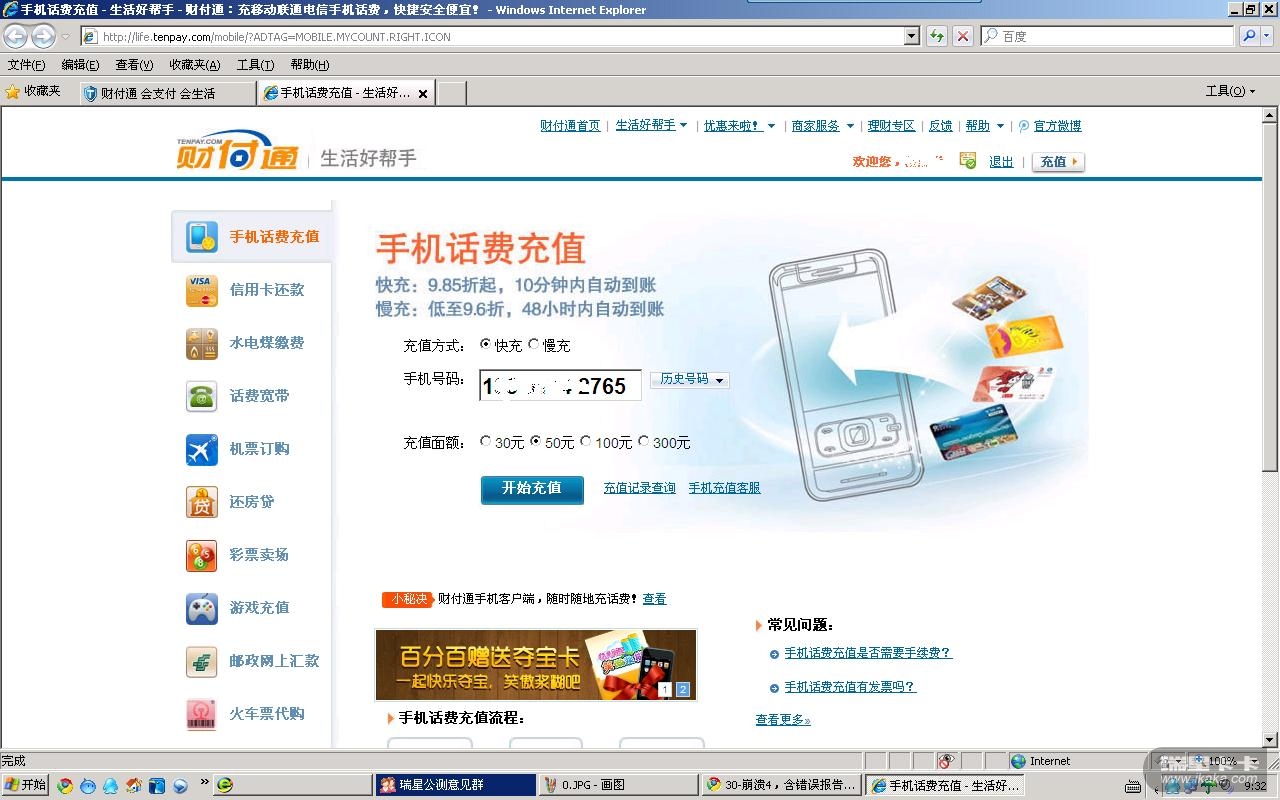Open the 帮助(H) menu in the menu bar
This screenshot has width=1280, height=800.
click(x=310, y=65)
